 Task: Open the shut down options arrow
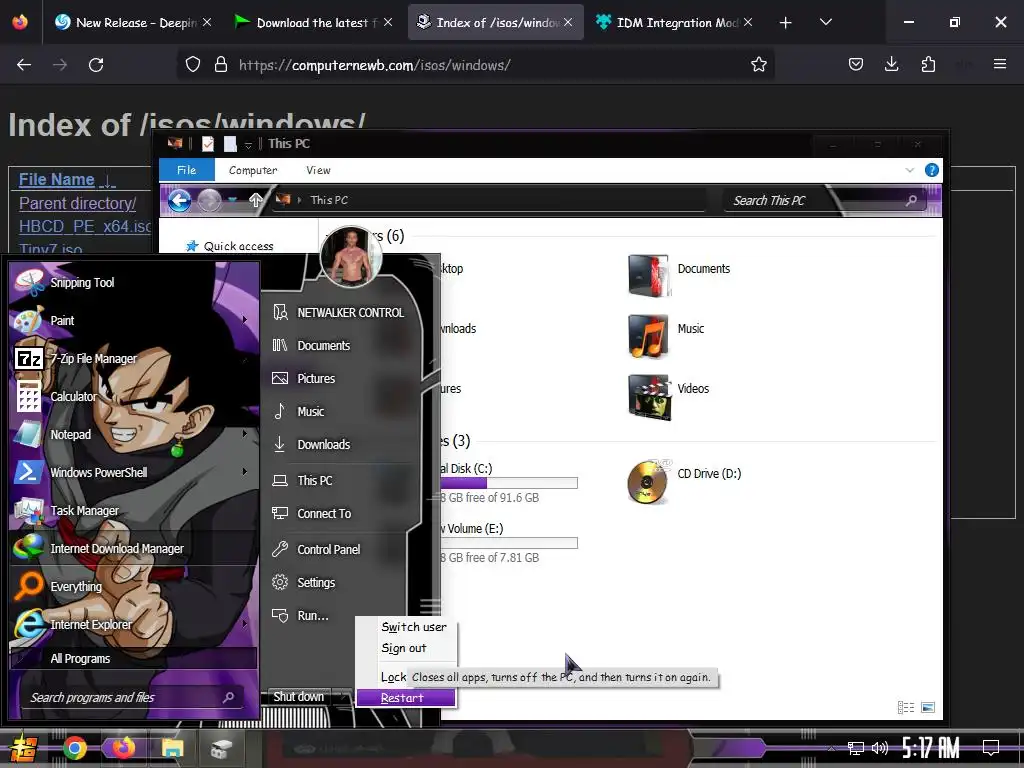pyautogui.click(x=343, y=697)
